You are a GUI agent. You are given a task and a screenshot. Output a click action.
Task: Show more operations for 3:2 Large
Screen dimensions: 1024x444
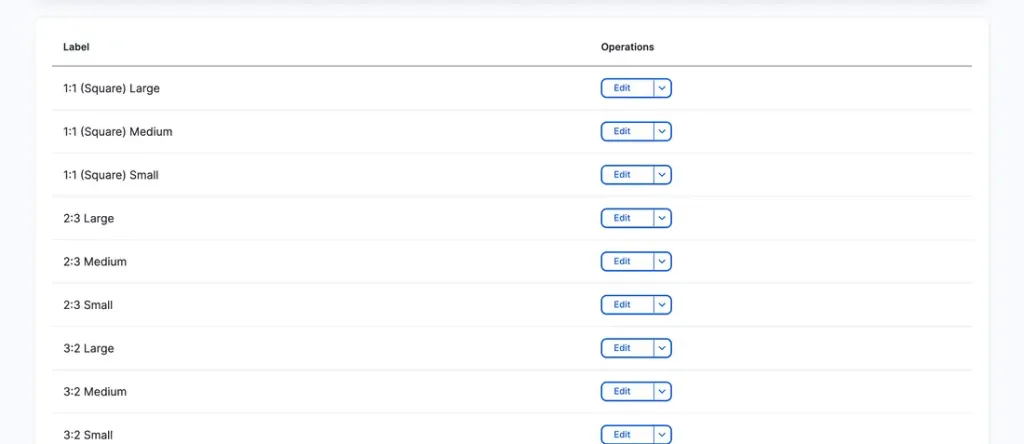pyautogui.click(x=662, y=348)
